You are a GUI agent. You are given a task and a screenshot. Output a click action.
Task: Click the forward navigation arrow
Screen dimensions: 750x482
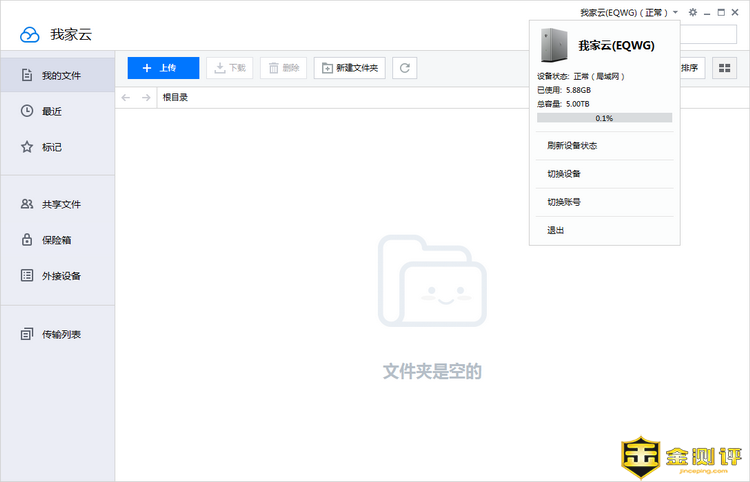click(146, 98)
